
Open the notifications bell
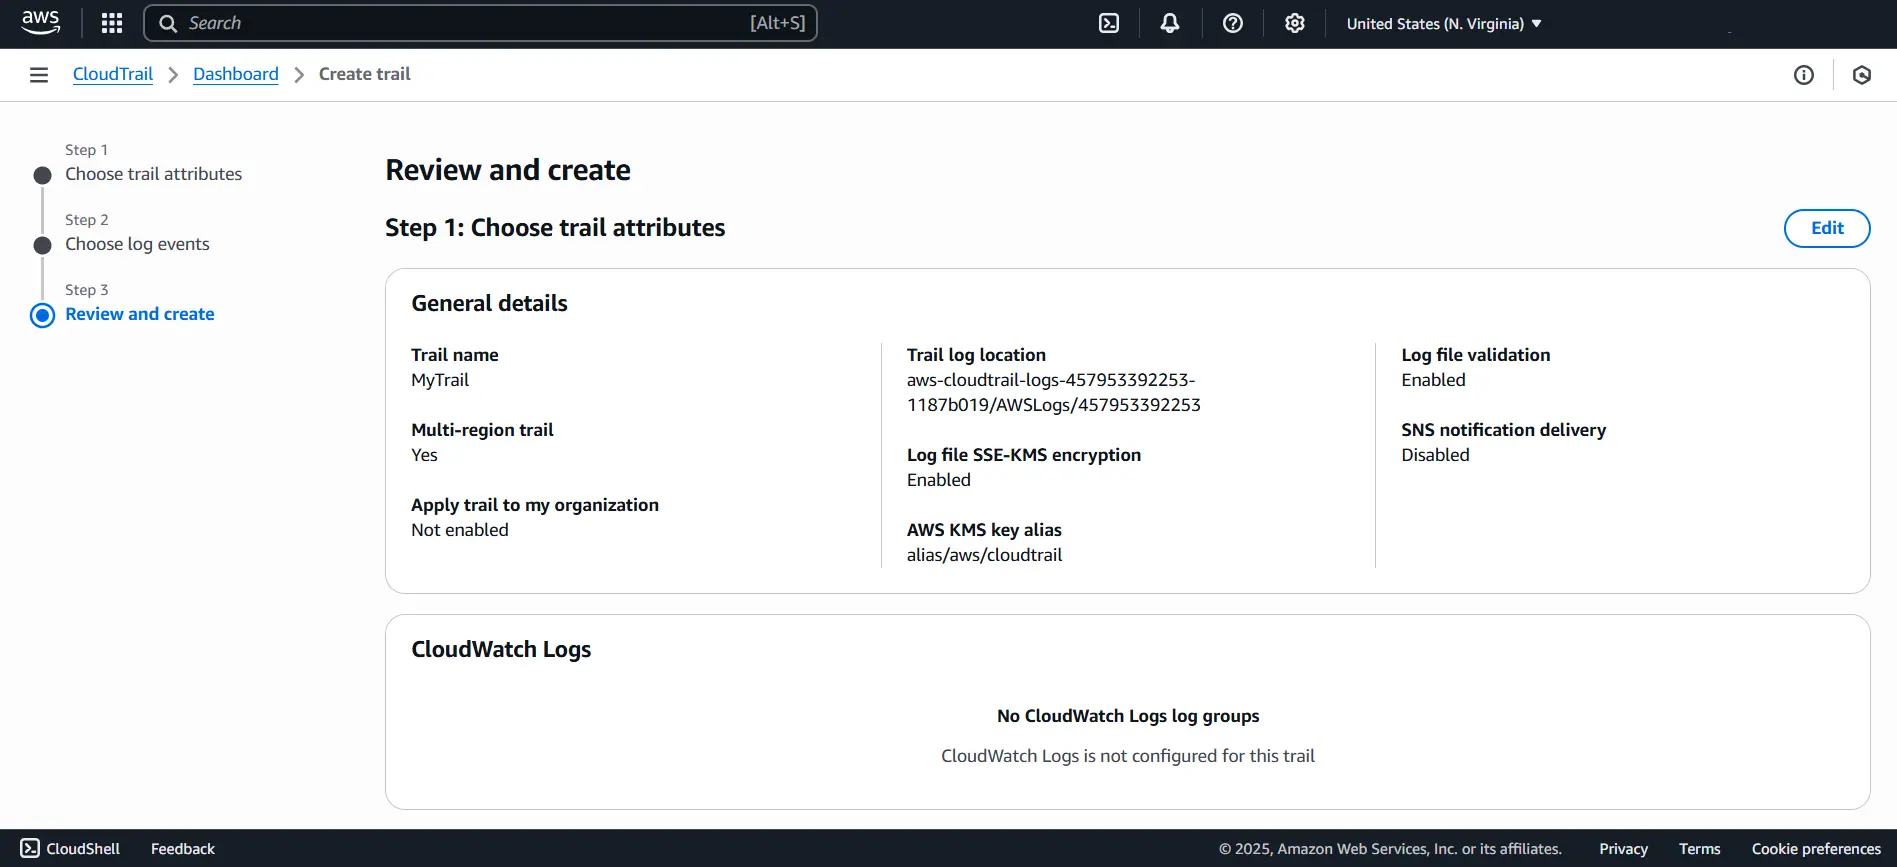(x=1169, y=23)
